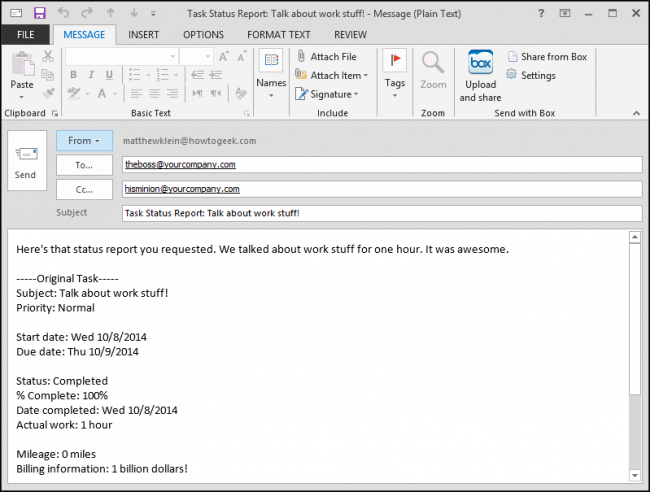Open the Paste options dropdown arrow
Viewport: 650px width, 492px height.
[x=22, y=97]
